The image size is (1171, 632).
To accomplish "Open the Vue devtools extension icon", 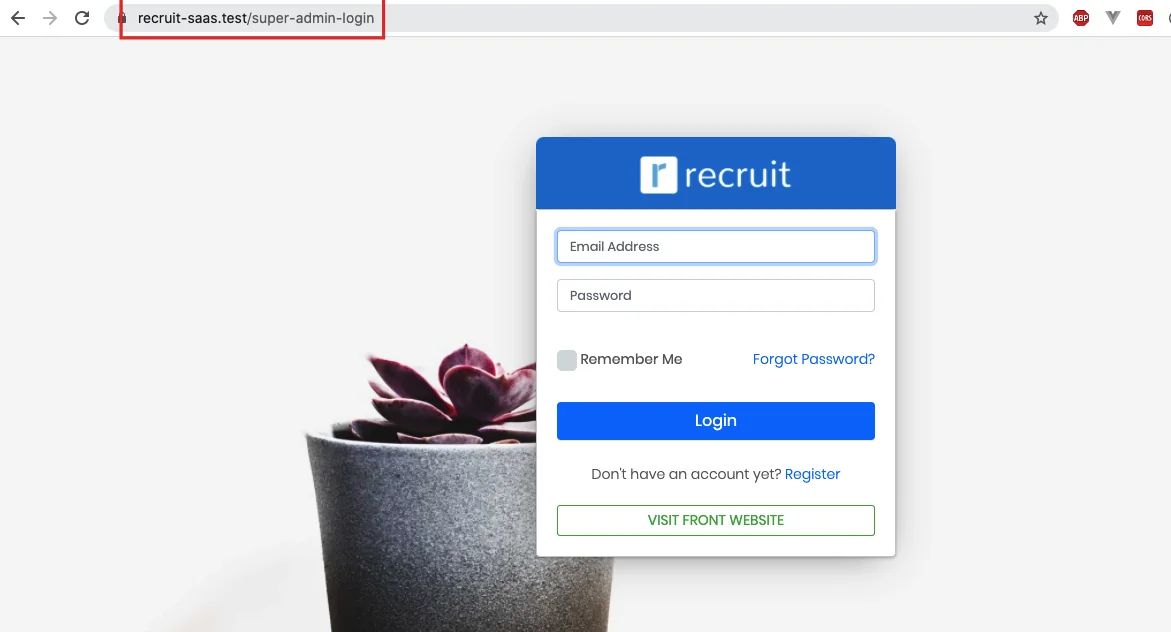I will click(1113, 18).
